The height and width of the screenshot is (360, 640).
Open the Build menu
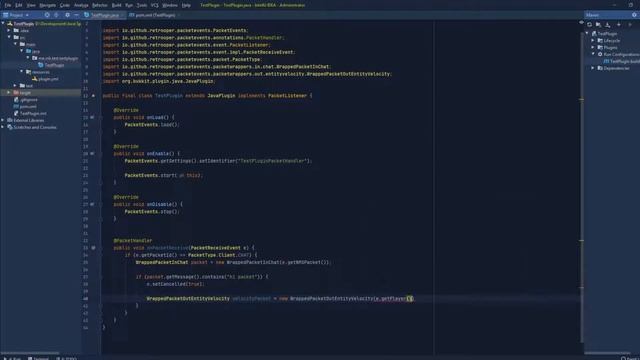click(117, 5)
